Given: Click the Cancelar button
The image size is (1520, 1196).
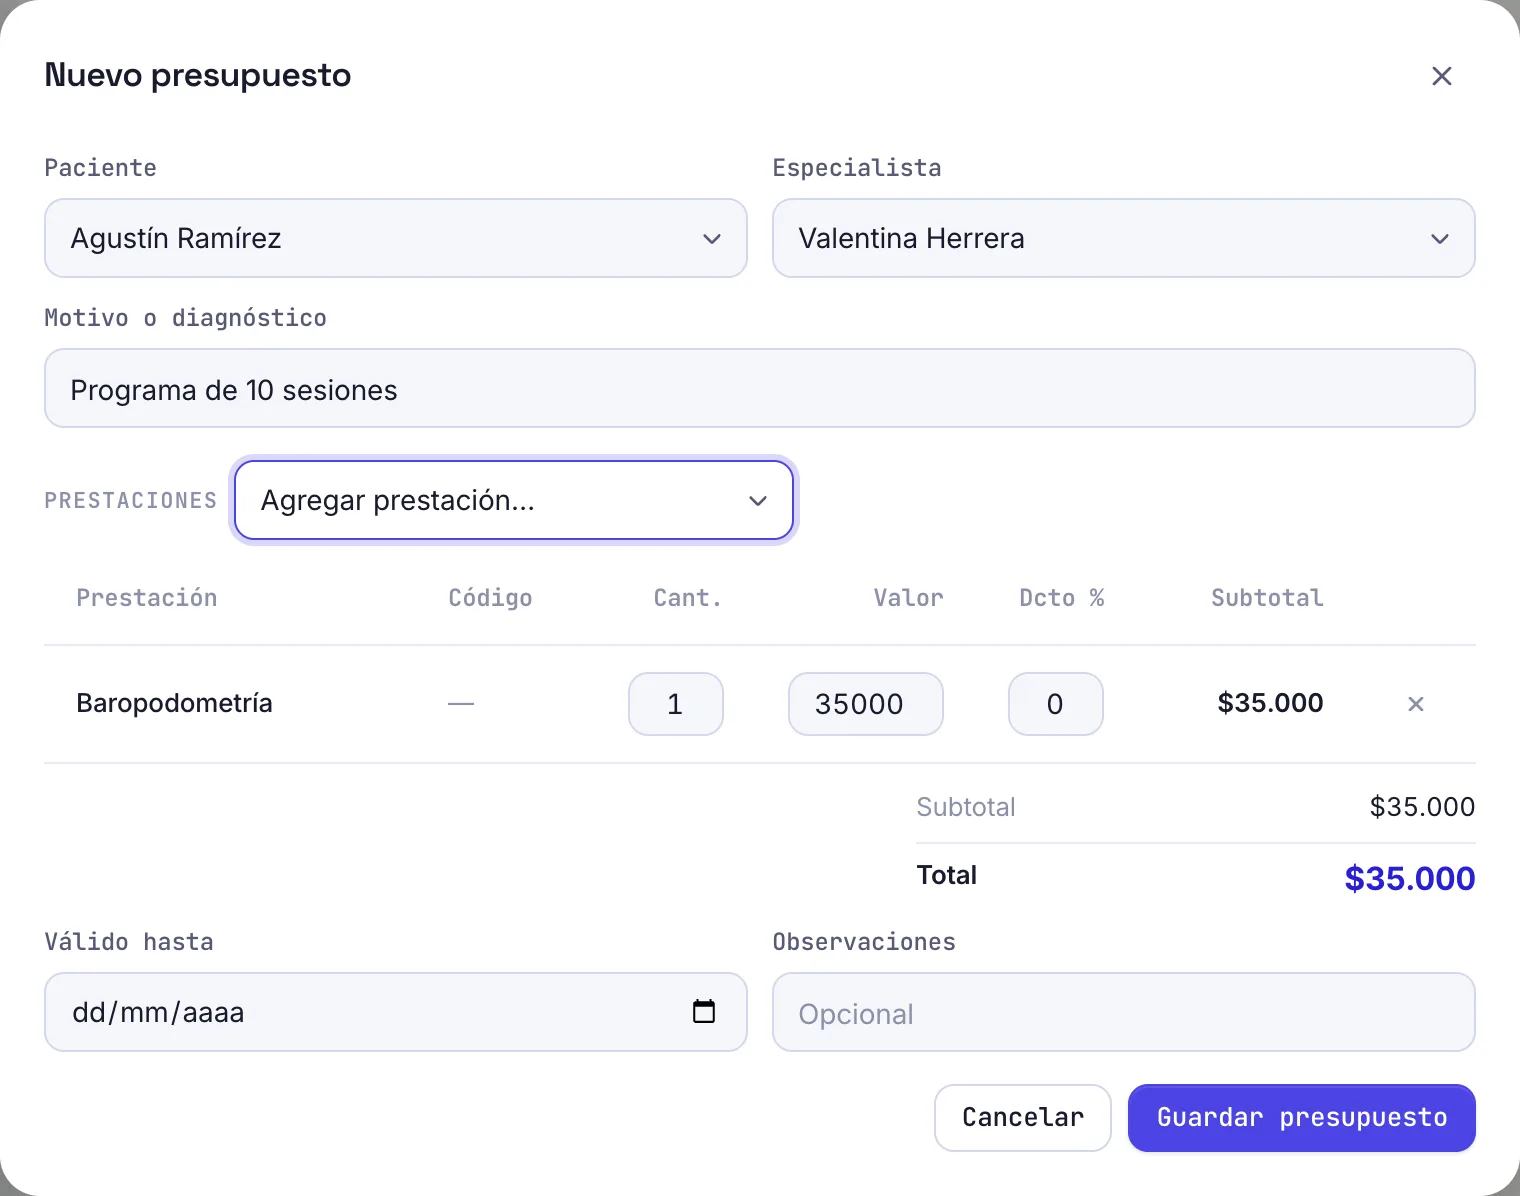Looking at the screenshot, I should point(1022,1118).
